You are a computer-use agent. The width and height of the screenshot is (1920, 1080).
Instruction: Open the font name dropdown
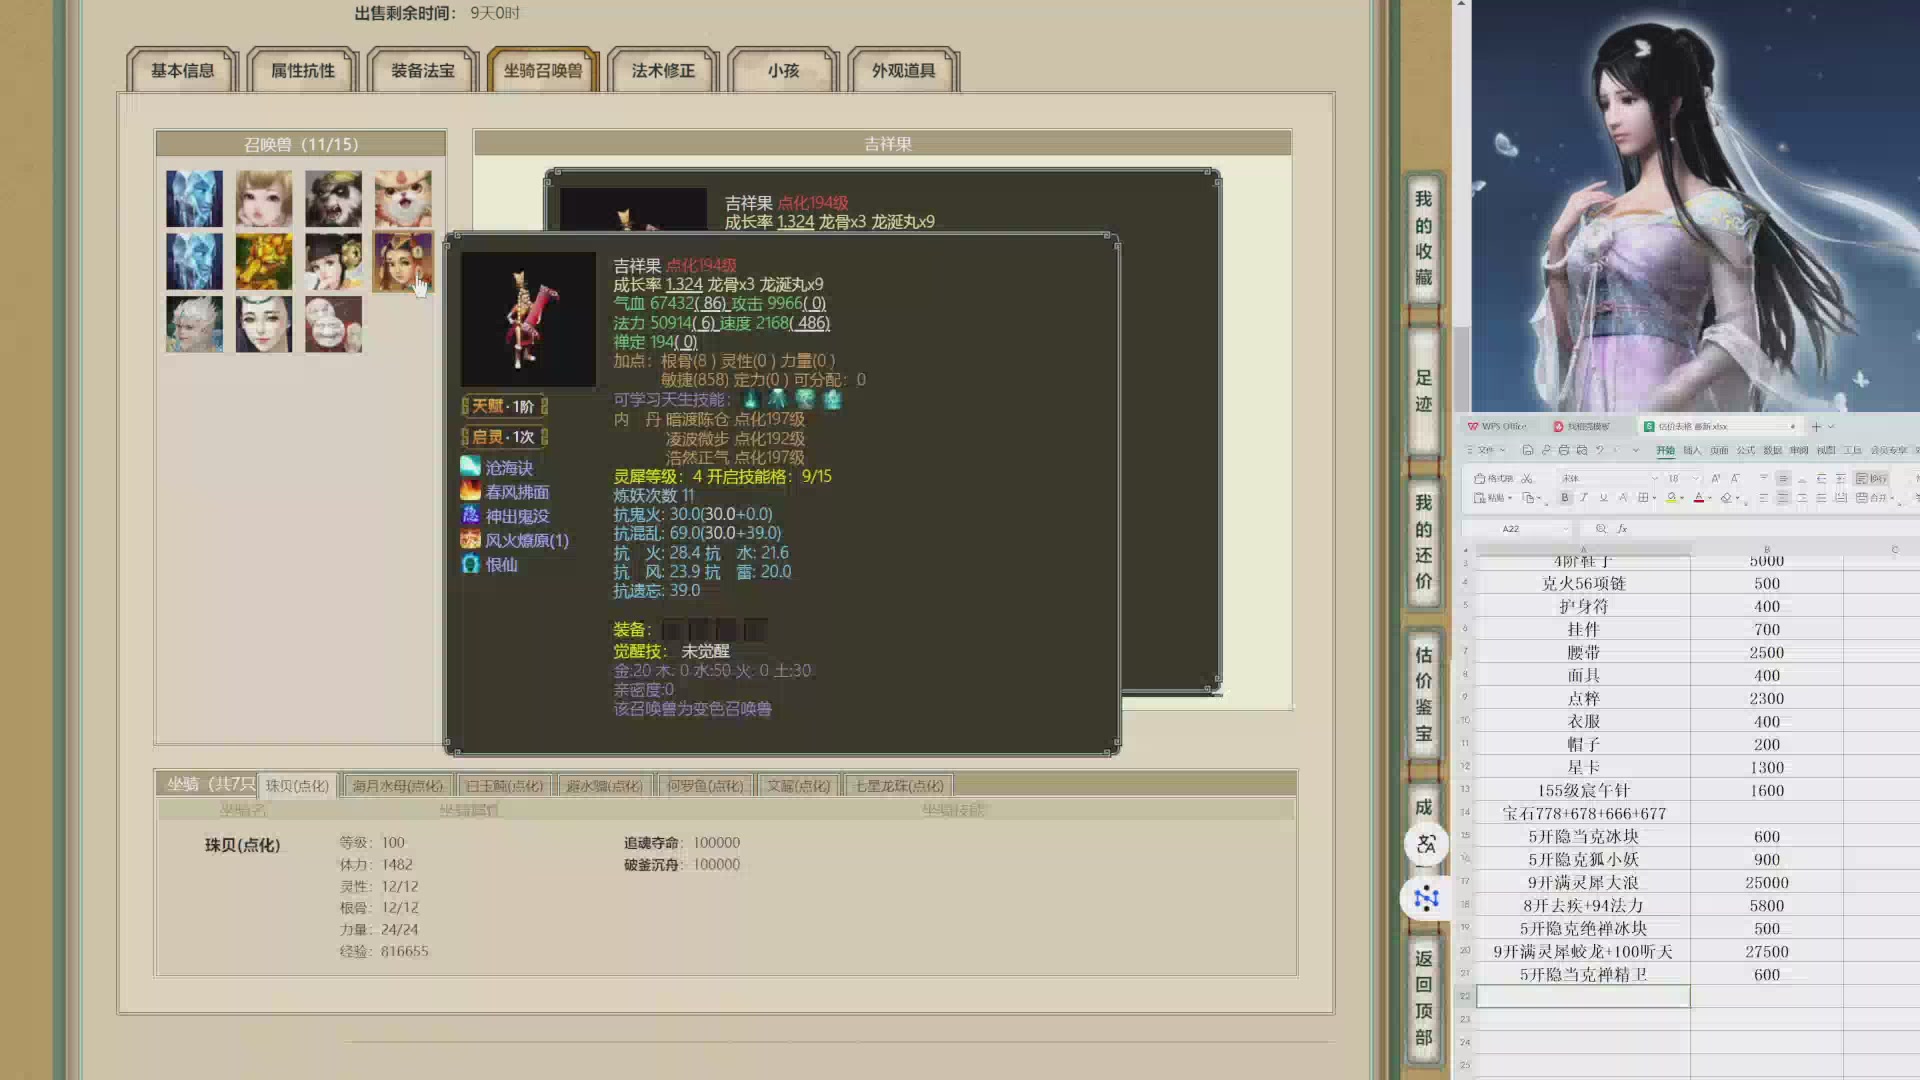pos(1655,478)
